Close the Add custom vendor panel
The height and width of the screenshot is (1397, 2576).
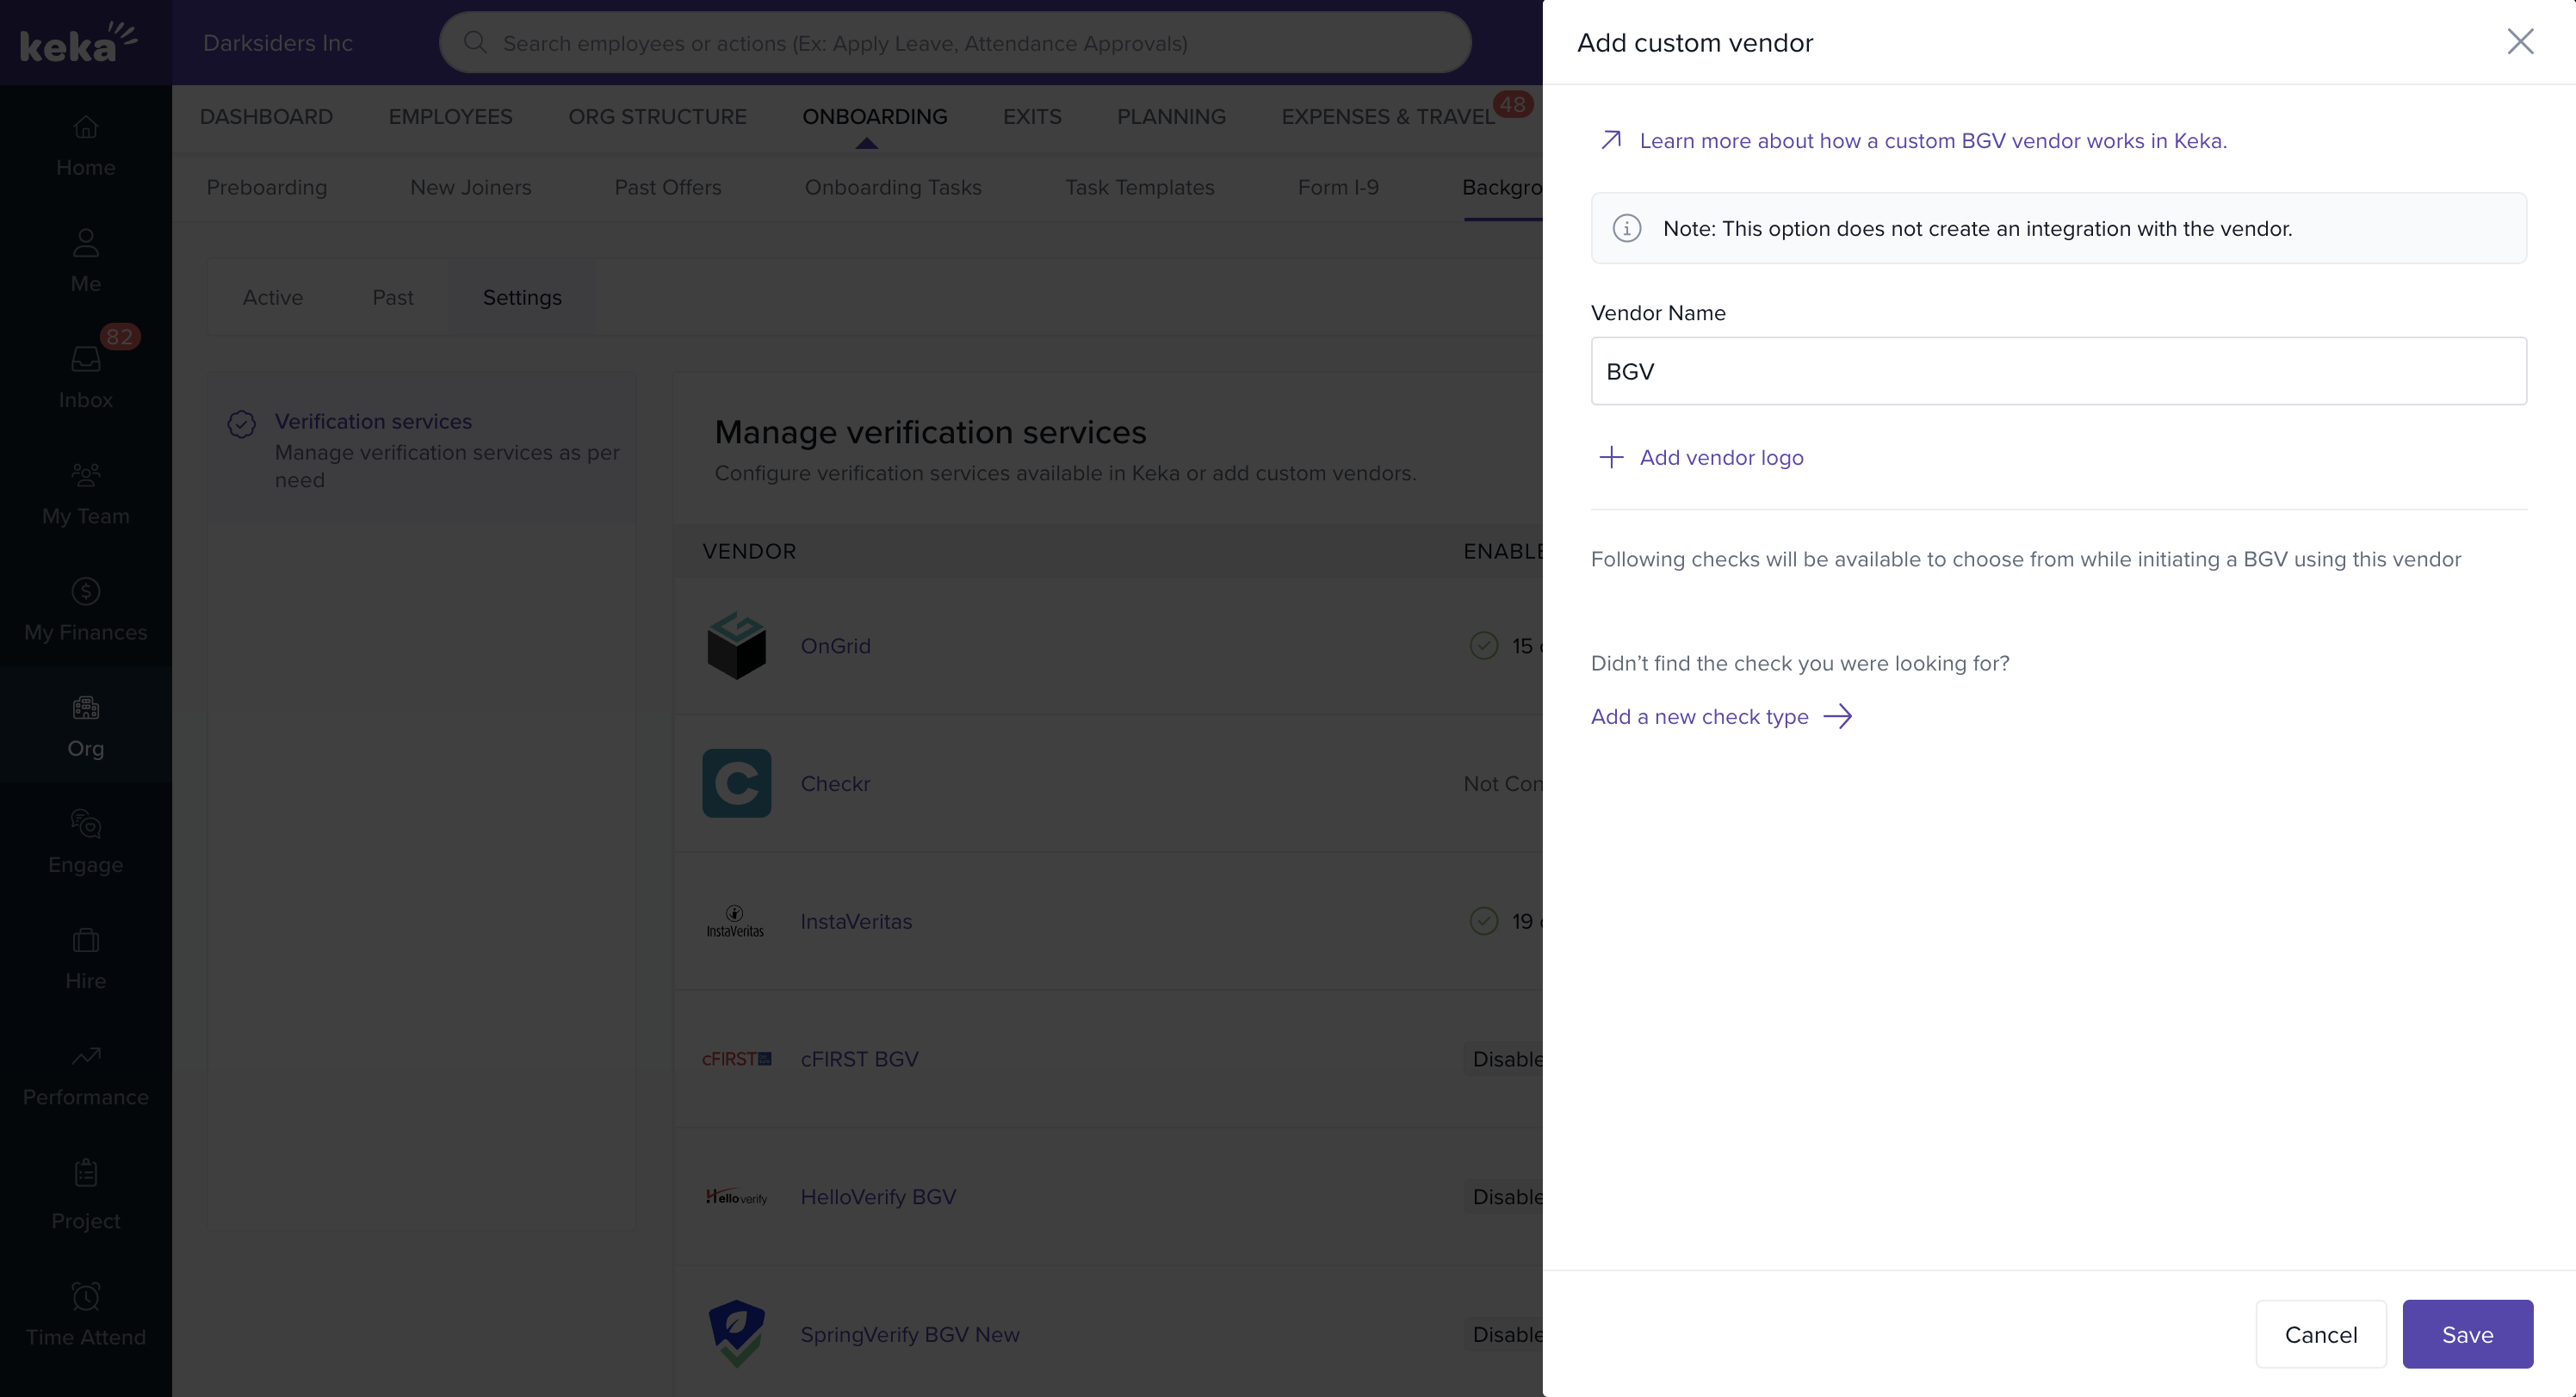(x=2520, y=42)
